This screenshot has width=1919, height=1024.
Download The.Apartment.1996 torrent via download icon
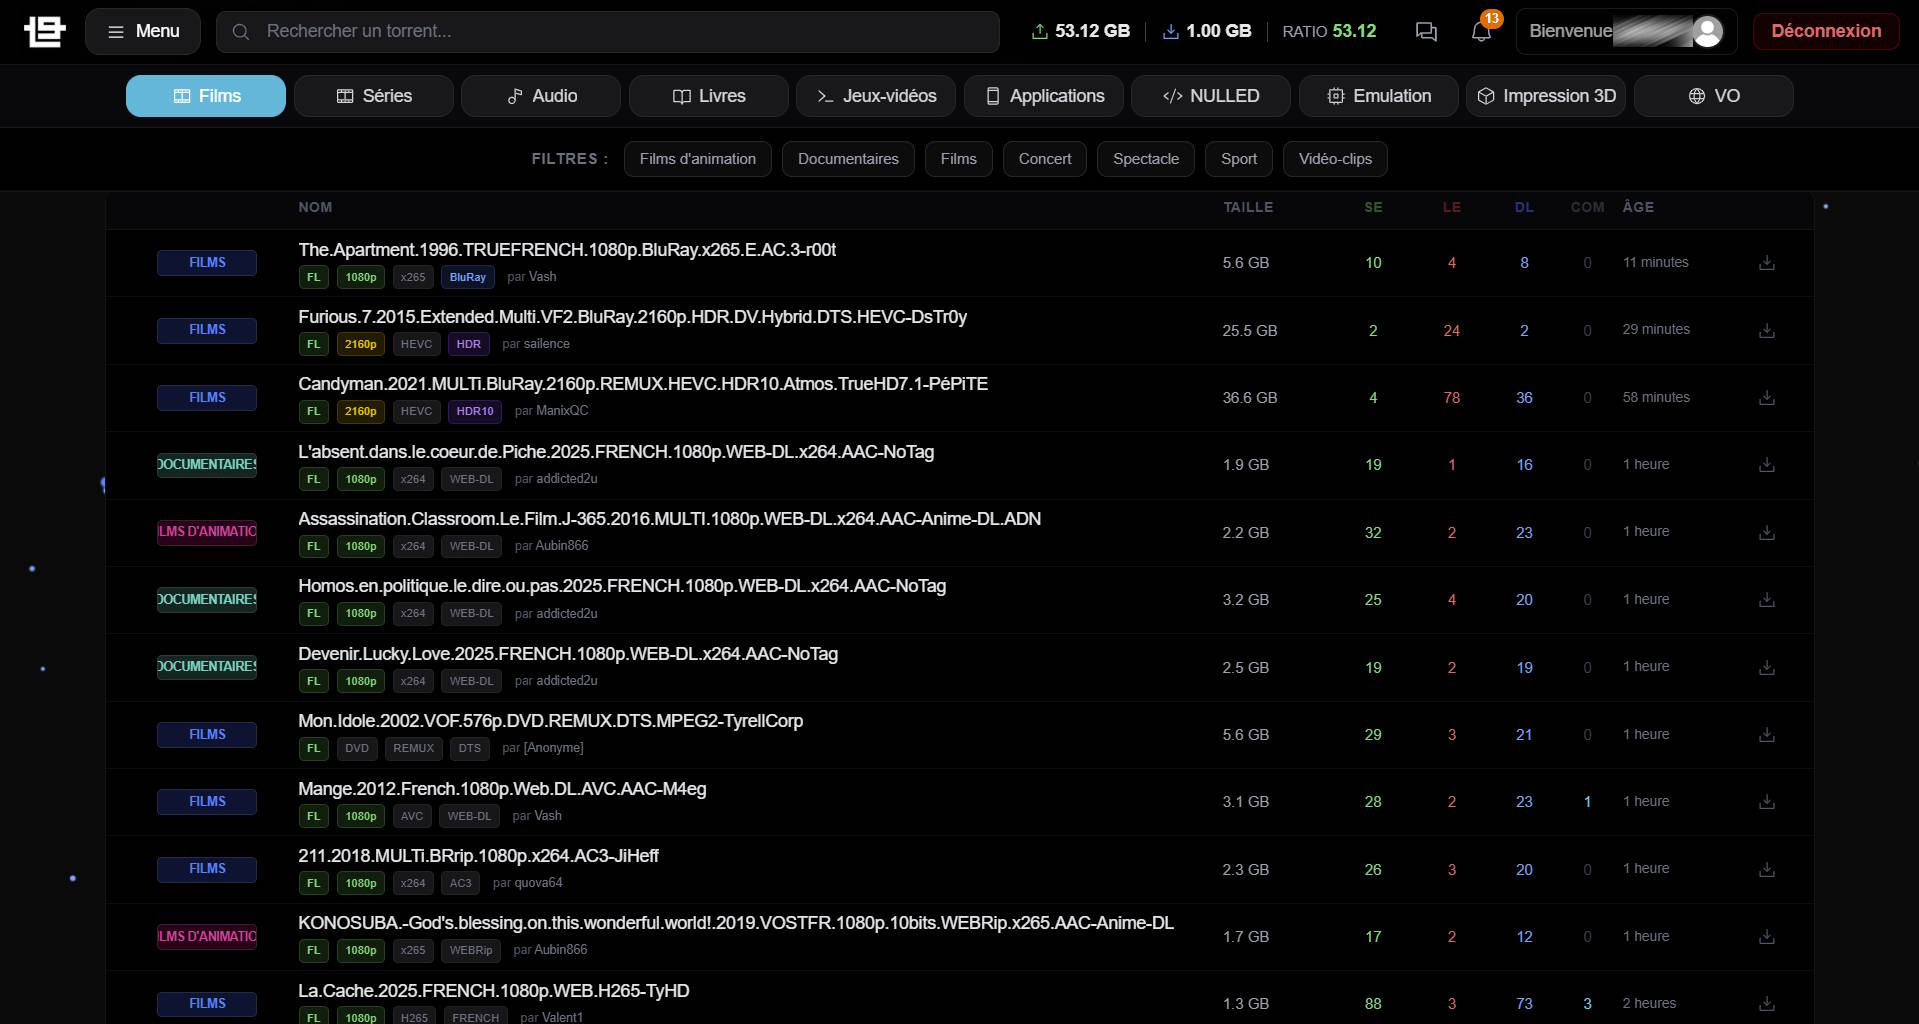click(x=1766, y=263)
